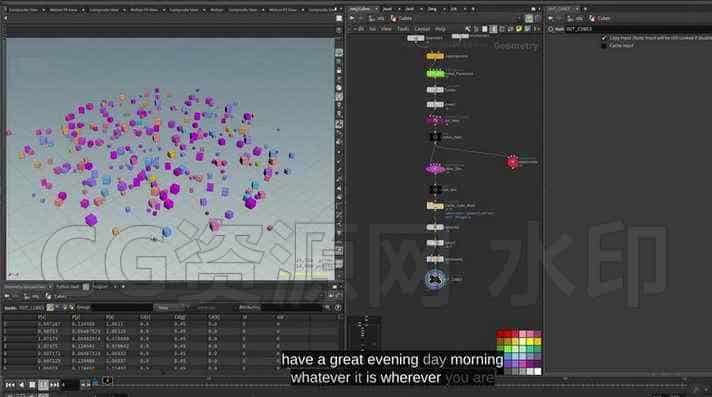712x397 pixels.
Task: Add a new tab in the network pane
Action: pos(474,9)
